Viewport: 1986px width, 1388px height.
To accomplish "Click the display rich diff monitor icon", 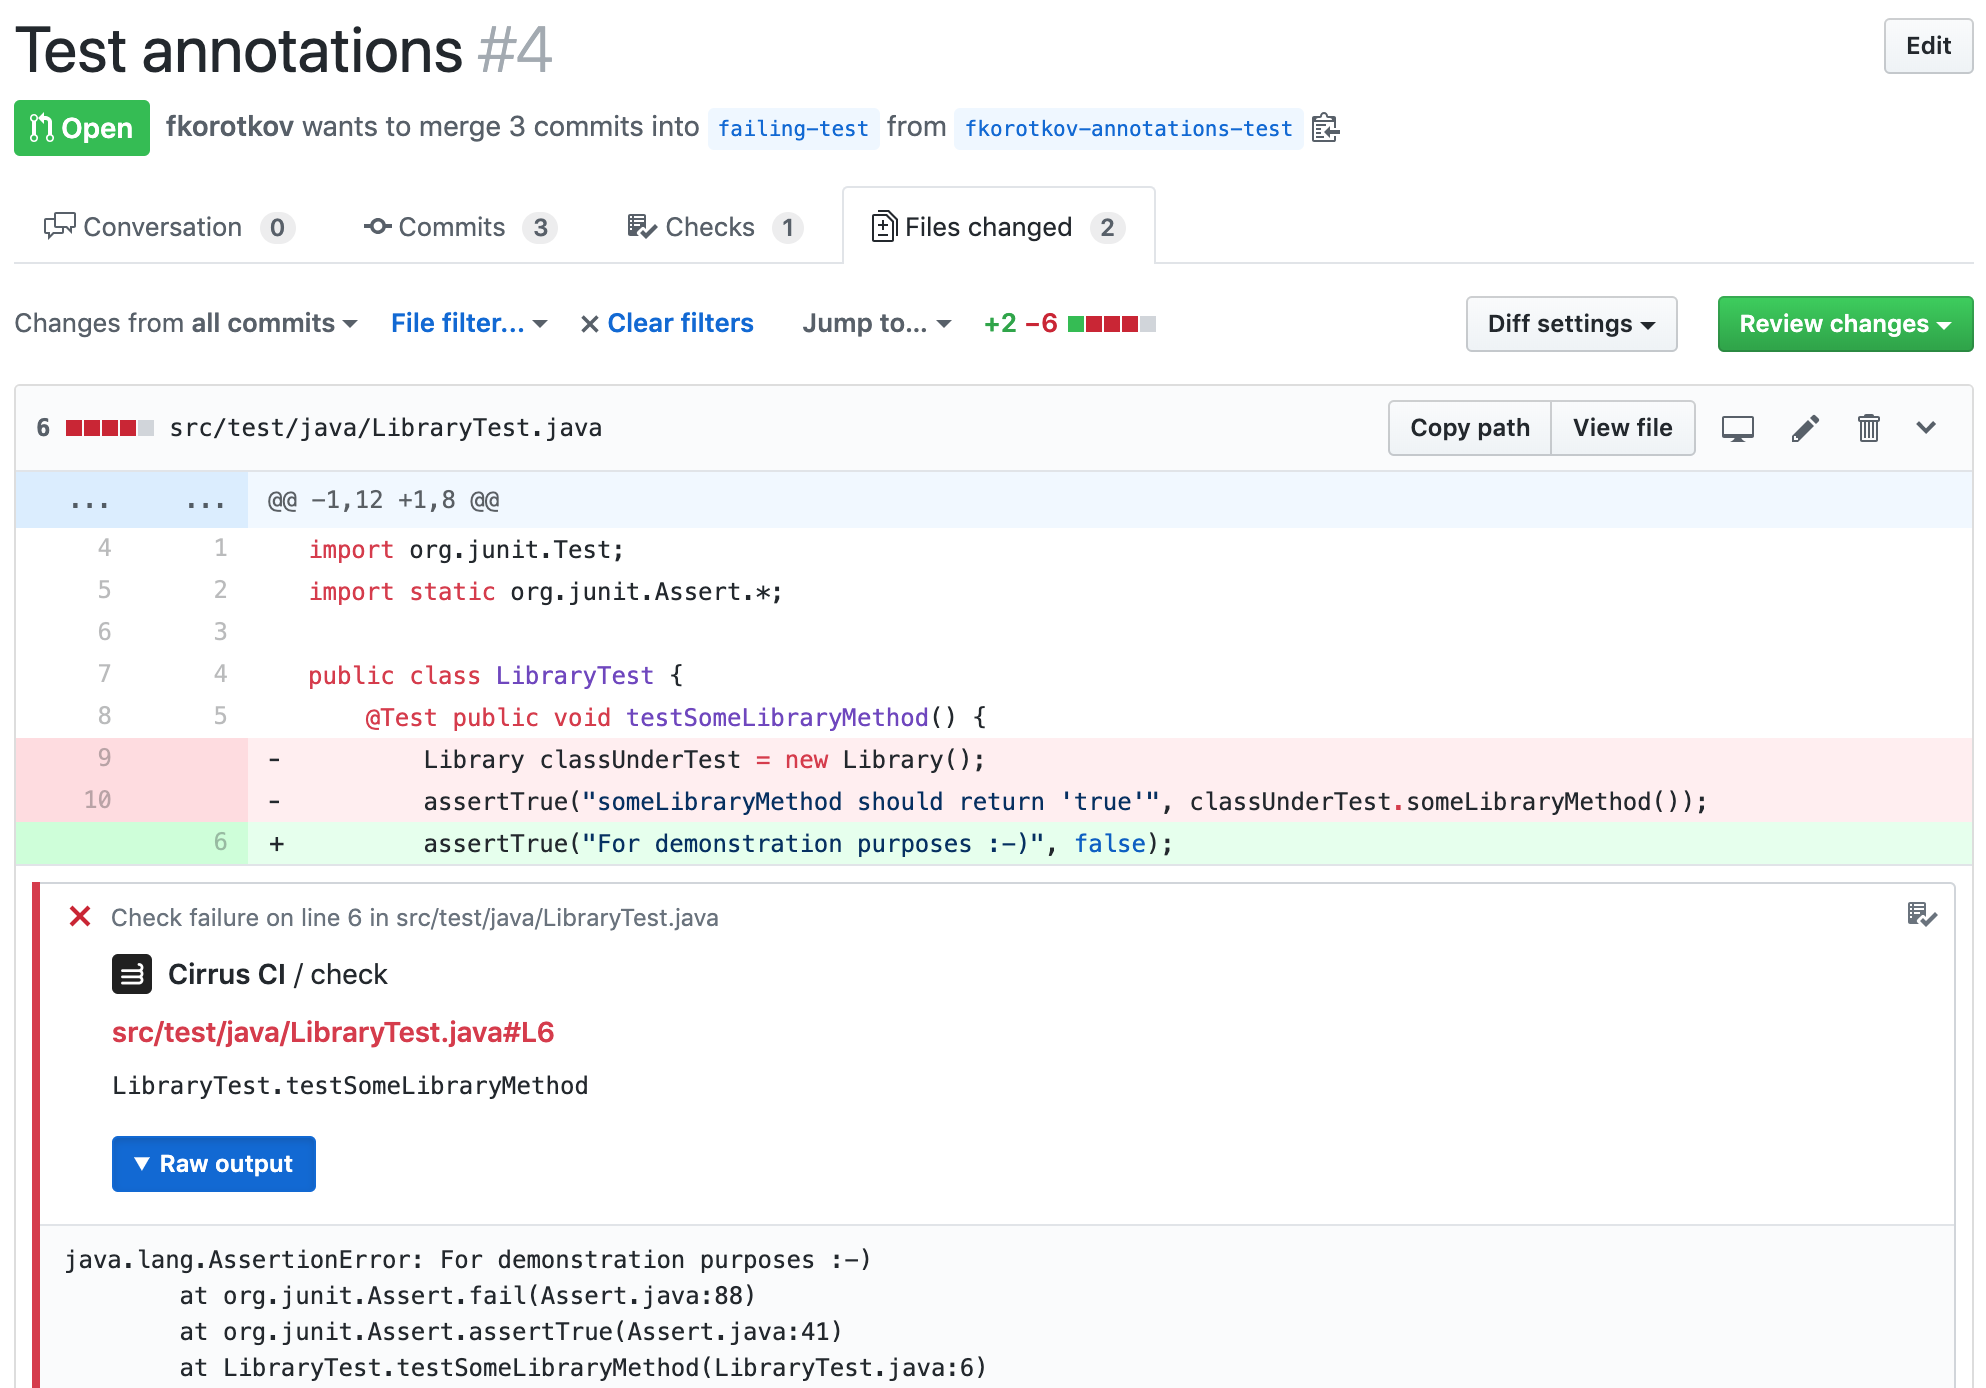I will (x=1737, y=428).
